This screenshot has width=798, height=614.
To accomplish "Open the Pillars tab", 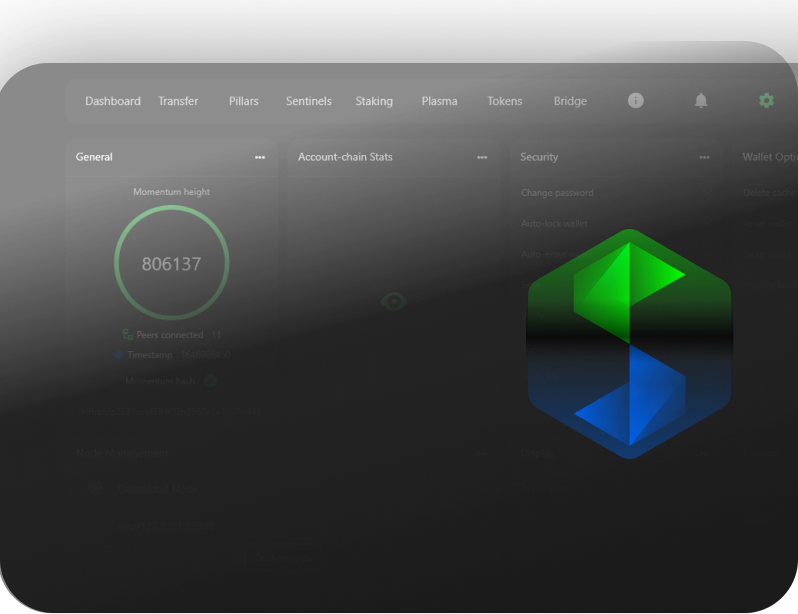I will (243, 101).
